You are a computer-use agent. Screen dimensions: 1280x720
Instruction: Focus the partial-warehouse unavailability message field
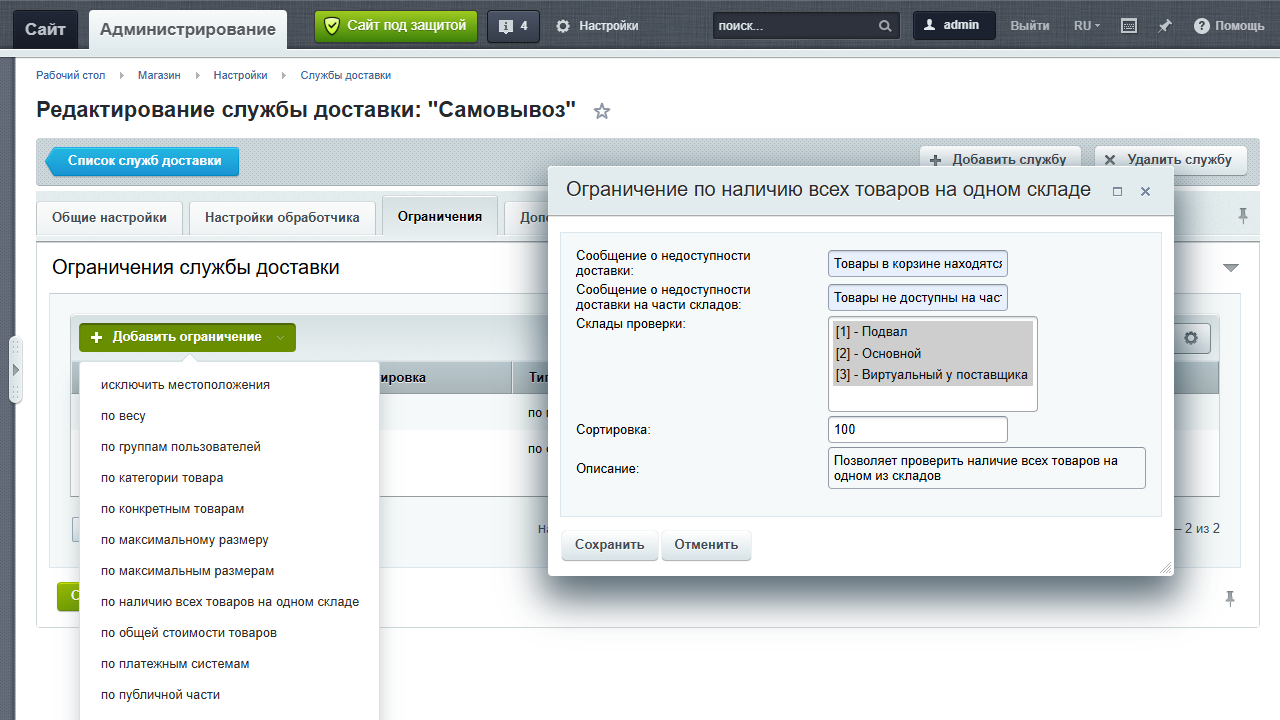click(918, 298)
